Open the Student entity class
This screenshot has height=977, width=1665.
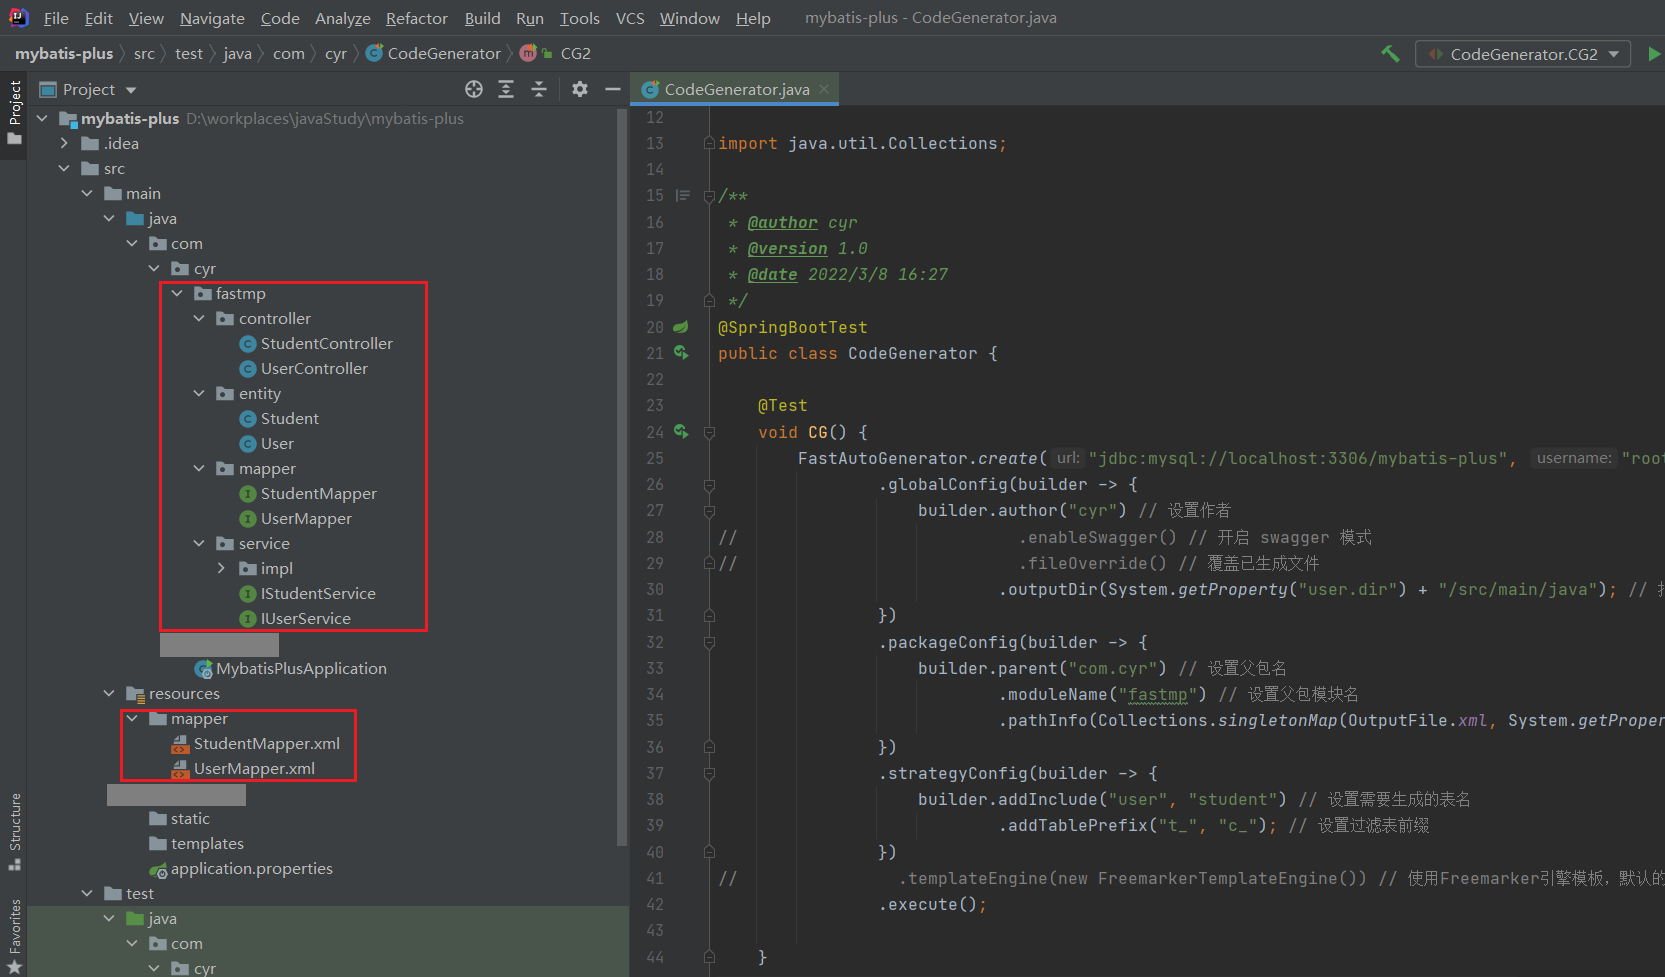tap(289, 418)
